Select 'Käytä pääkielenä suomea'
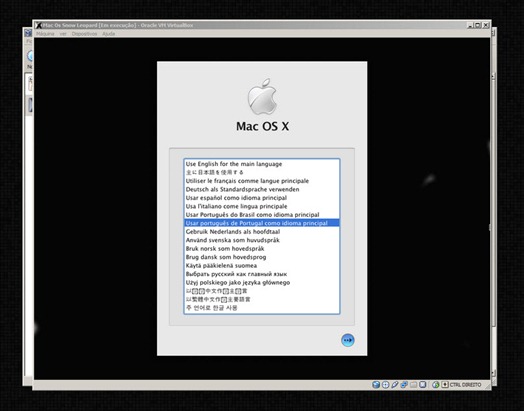Image resolution: width=524 pixels, height=411 pixels. click(262, 266)
